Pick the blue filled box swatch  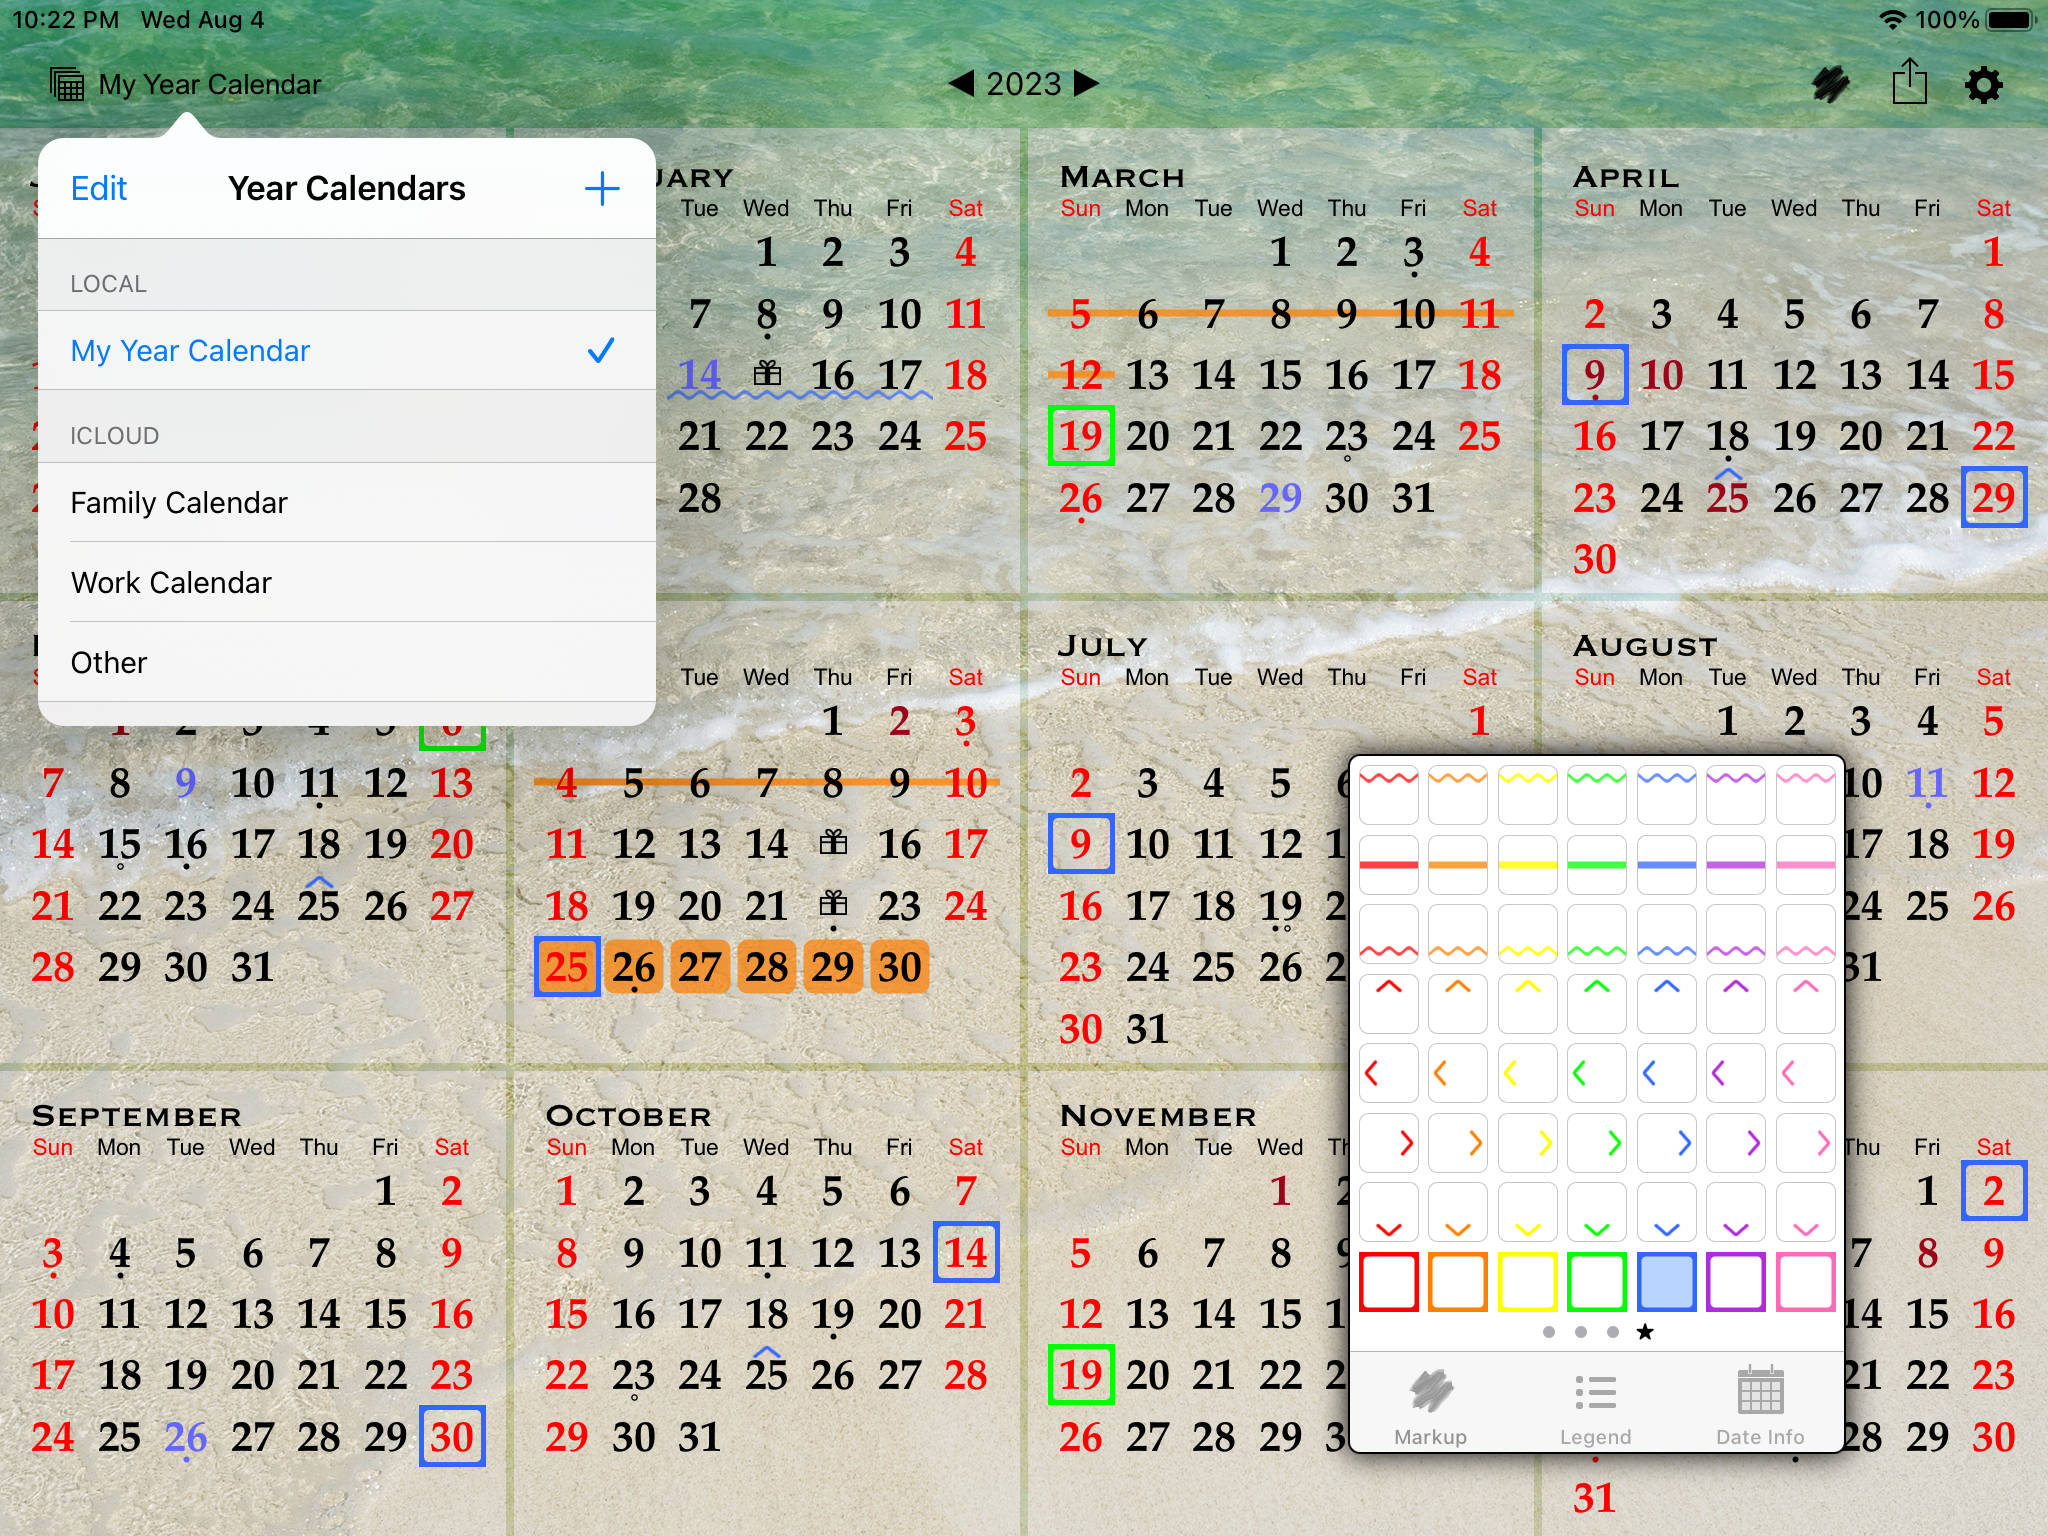click(1666, 1281)
